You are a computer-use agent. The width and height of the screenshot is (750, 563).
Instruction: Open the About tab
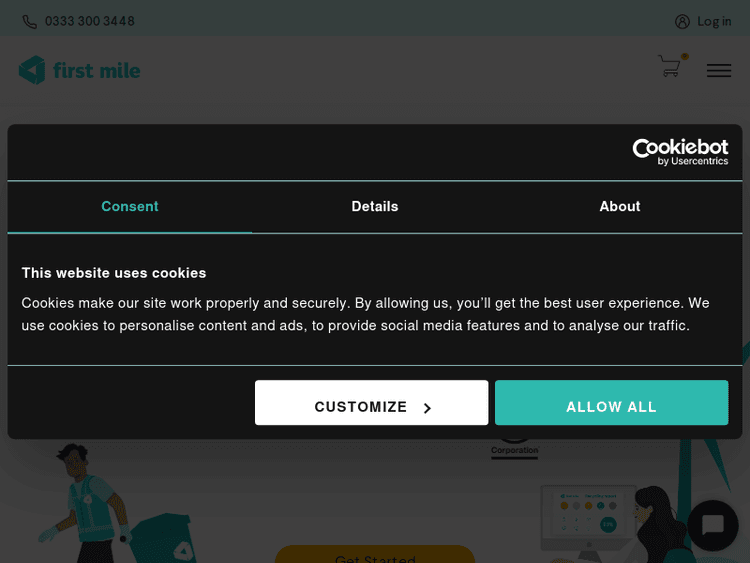[x=620, y=206]
